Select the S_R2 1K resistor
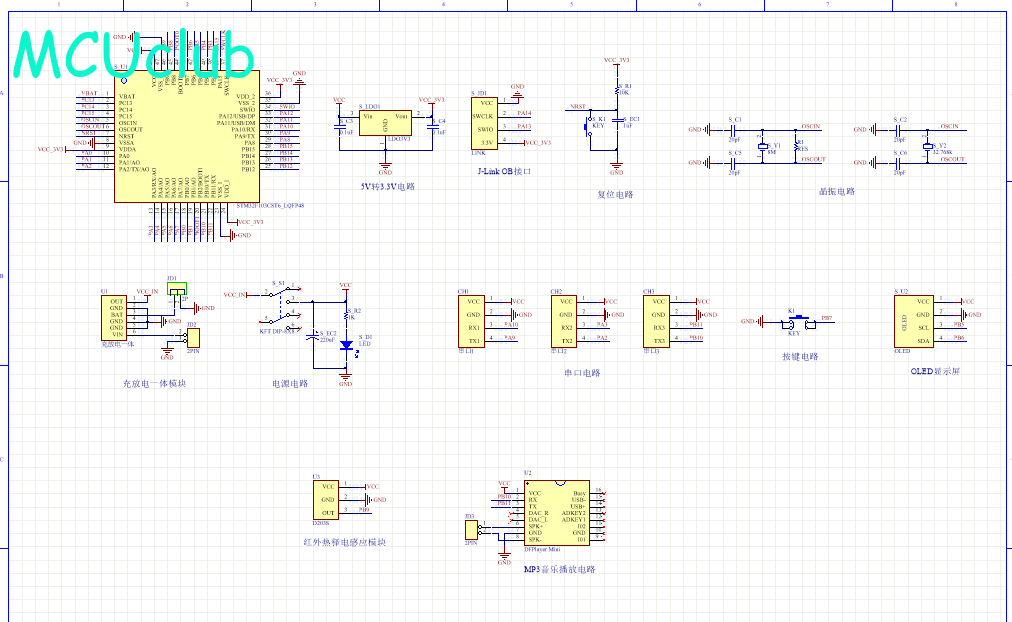Image resolution: width=1012 pixels, height=622 pixels. 346,314
